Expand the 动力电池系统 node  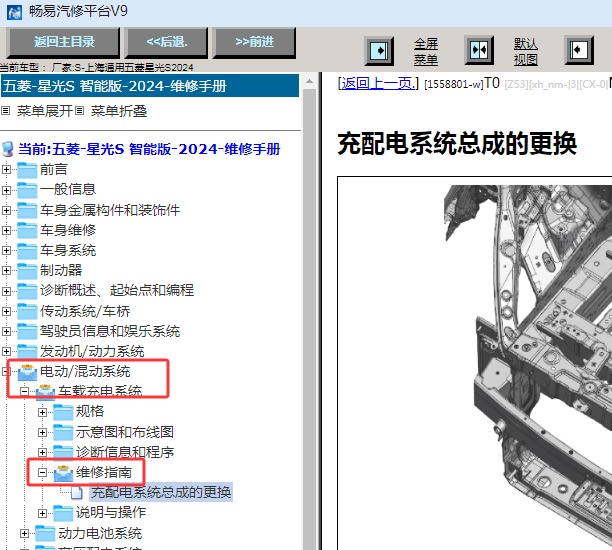pos(24,534)
